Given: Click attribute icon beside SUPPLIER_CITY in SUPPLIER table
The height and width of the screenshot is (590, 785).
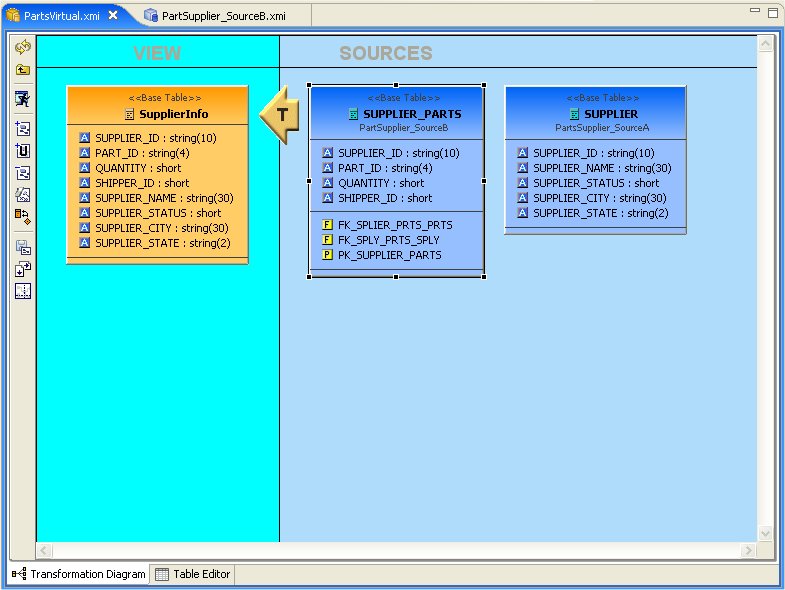Looking at the screenshot, I should [x=522, y=198].
